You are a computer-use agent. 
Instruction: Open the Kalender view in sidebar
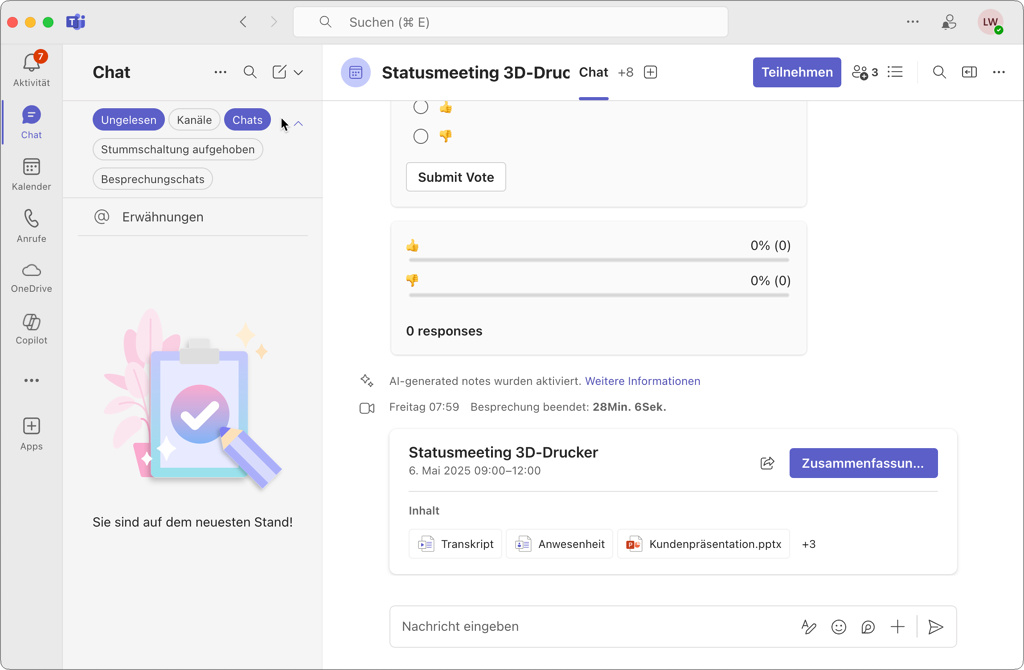point(31,173)
